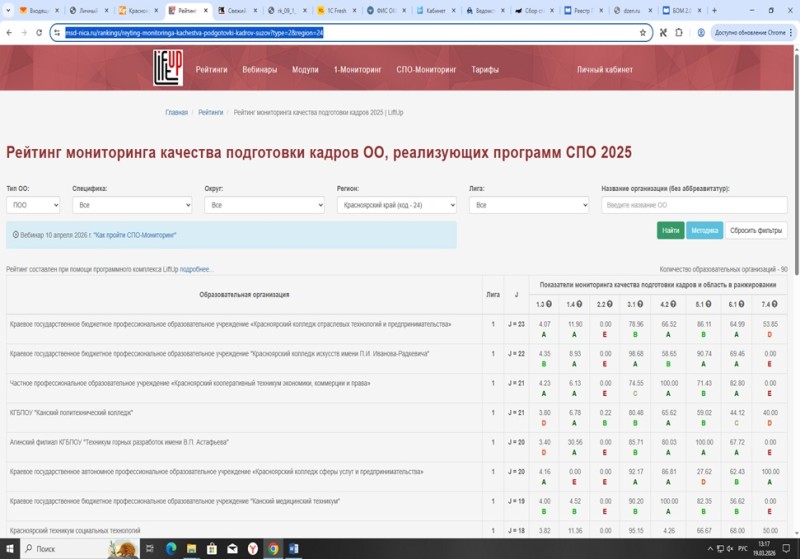
Task: Open Word from the taskbar
Action: point(294,548)
